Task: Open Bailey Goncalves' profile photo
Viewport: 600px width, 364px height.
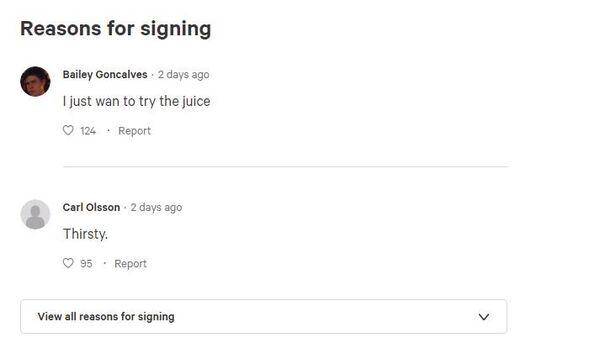Action: point(35,82)
